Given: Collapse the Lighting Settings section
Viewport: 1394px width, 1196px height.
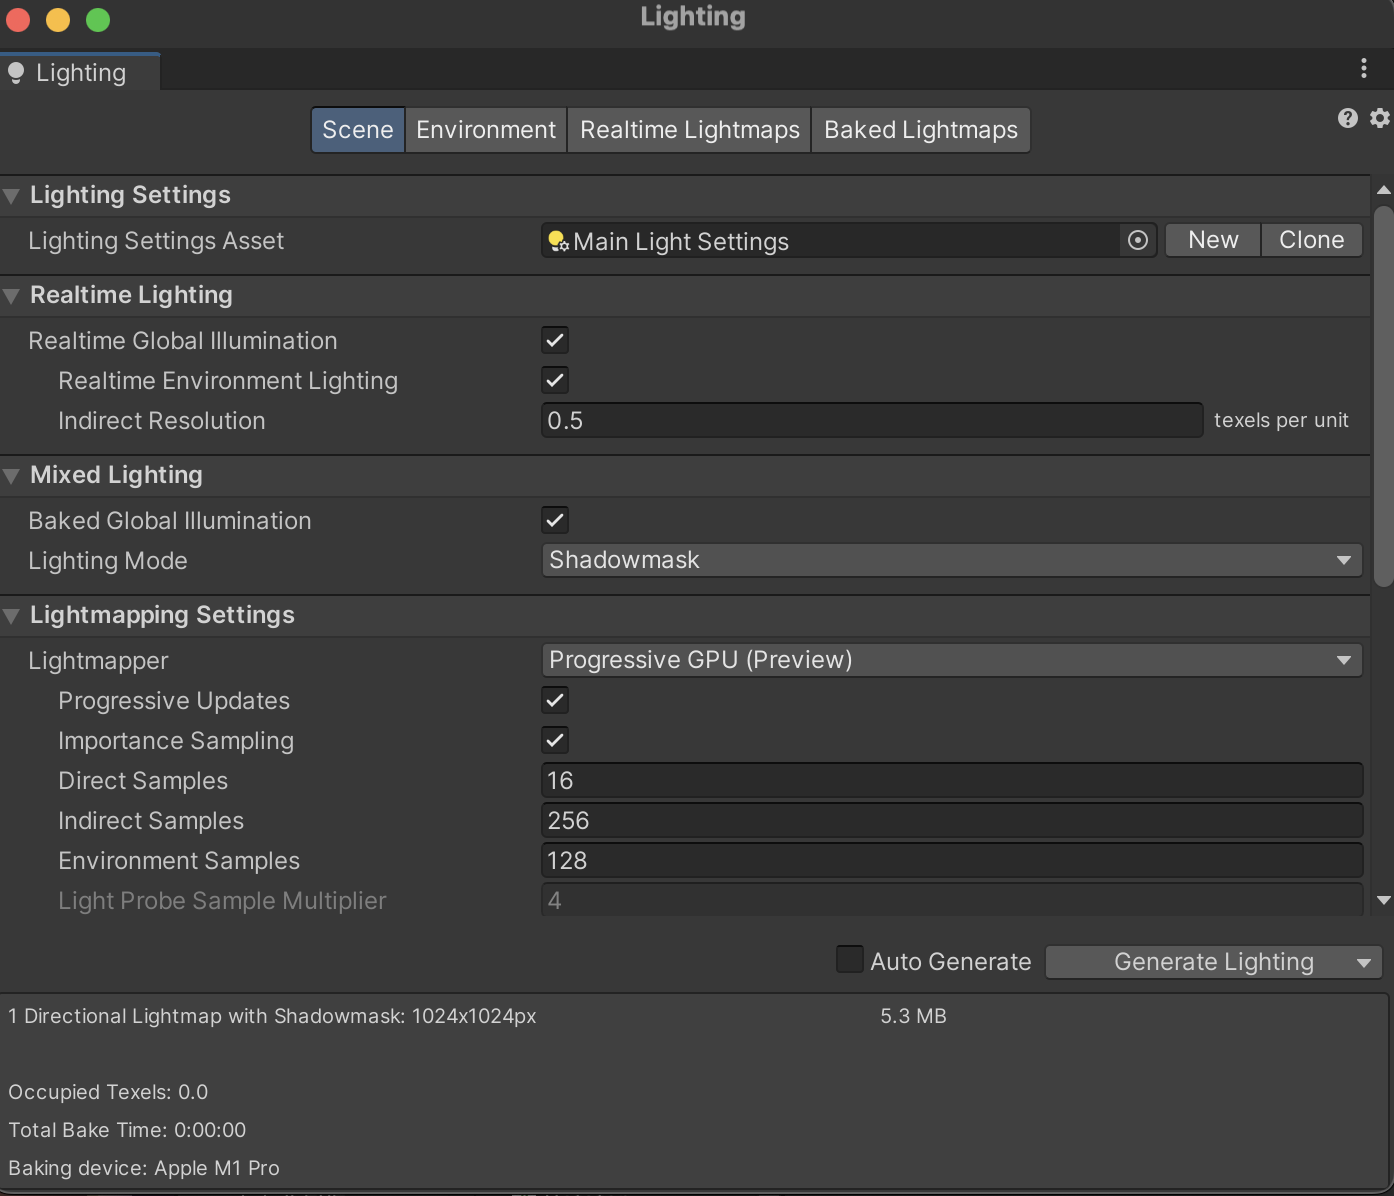Looking at the screenshot, I should pos(12,196).
